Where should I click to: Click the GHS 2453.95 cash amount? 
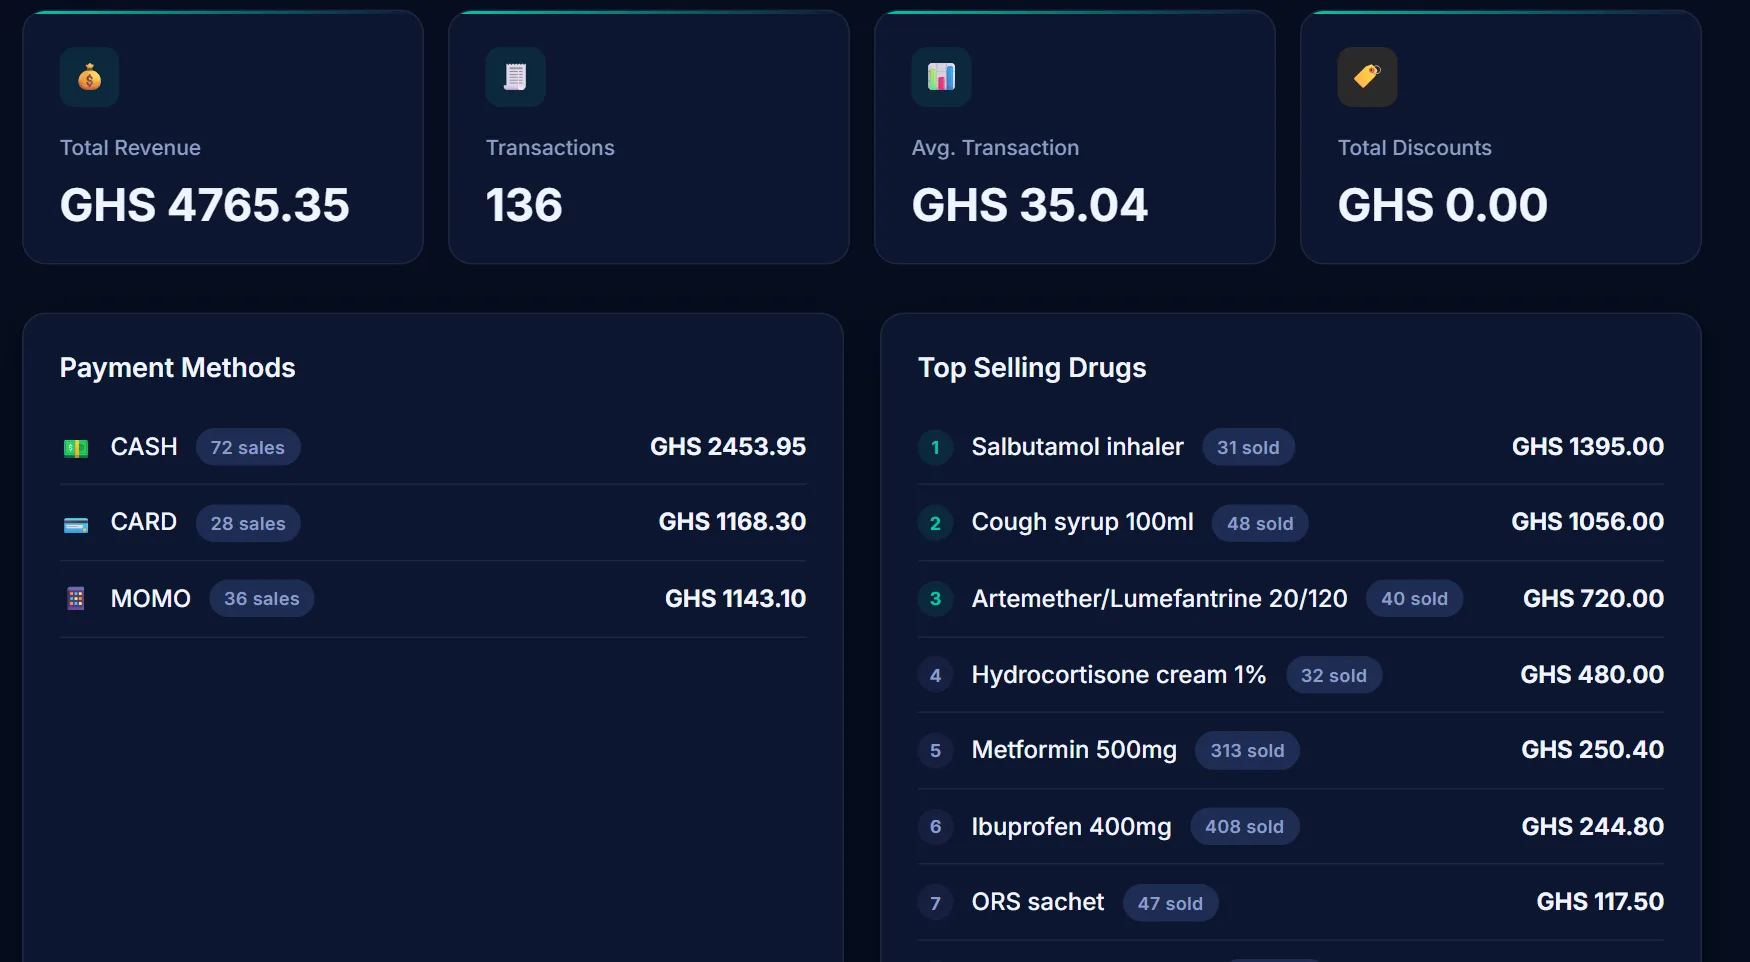tap(728, 447)
